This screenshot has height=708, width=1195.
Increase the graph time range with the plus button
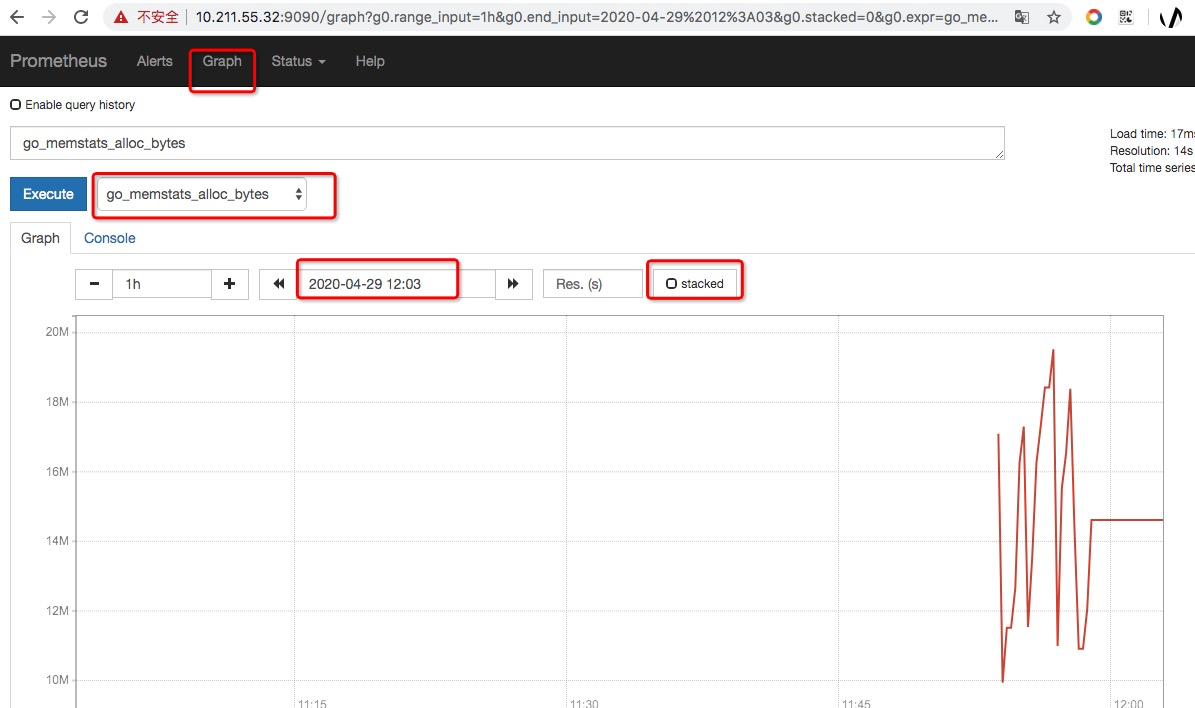[x=229, y=284]
